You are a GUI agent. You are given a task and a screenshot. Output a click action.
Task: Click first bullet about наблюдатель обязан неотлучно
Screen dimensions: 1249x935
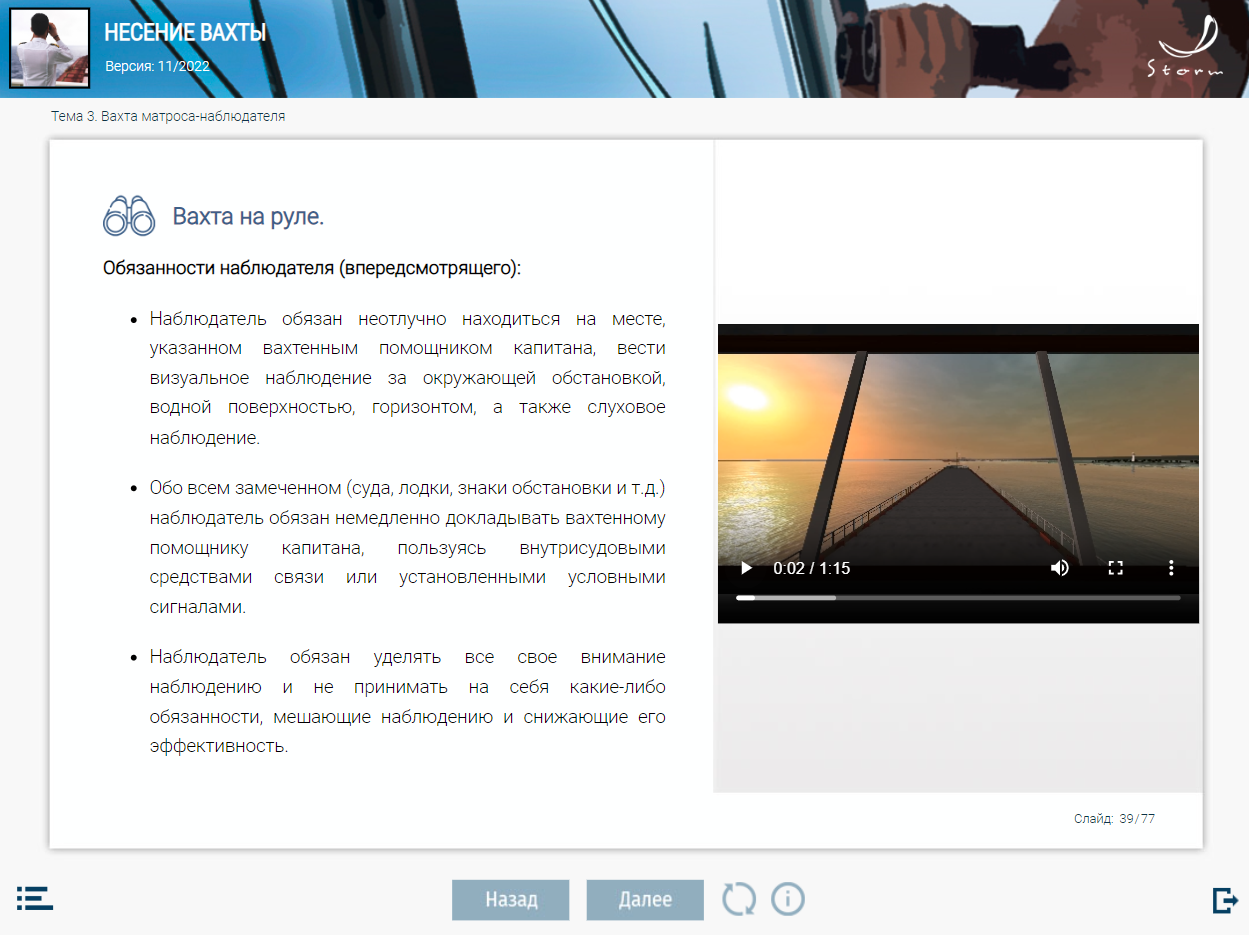pyautogui.click(x=407, y=378)
